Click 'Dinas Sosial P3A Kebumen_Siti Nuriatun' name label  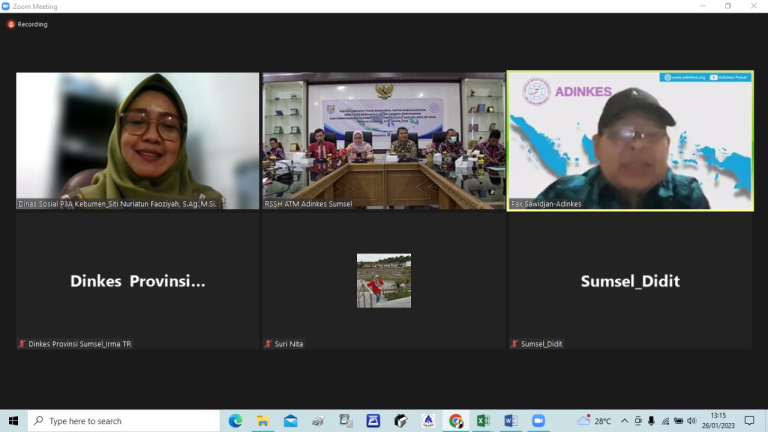pyautogui.click(x=117, y=204)
